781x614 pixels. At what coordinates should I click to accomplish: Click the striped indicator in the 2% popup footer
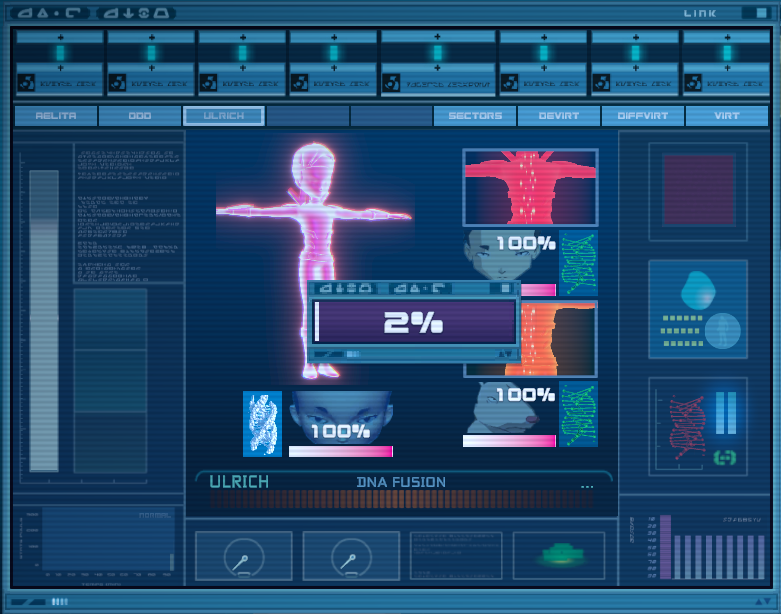[353, 354]
